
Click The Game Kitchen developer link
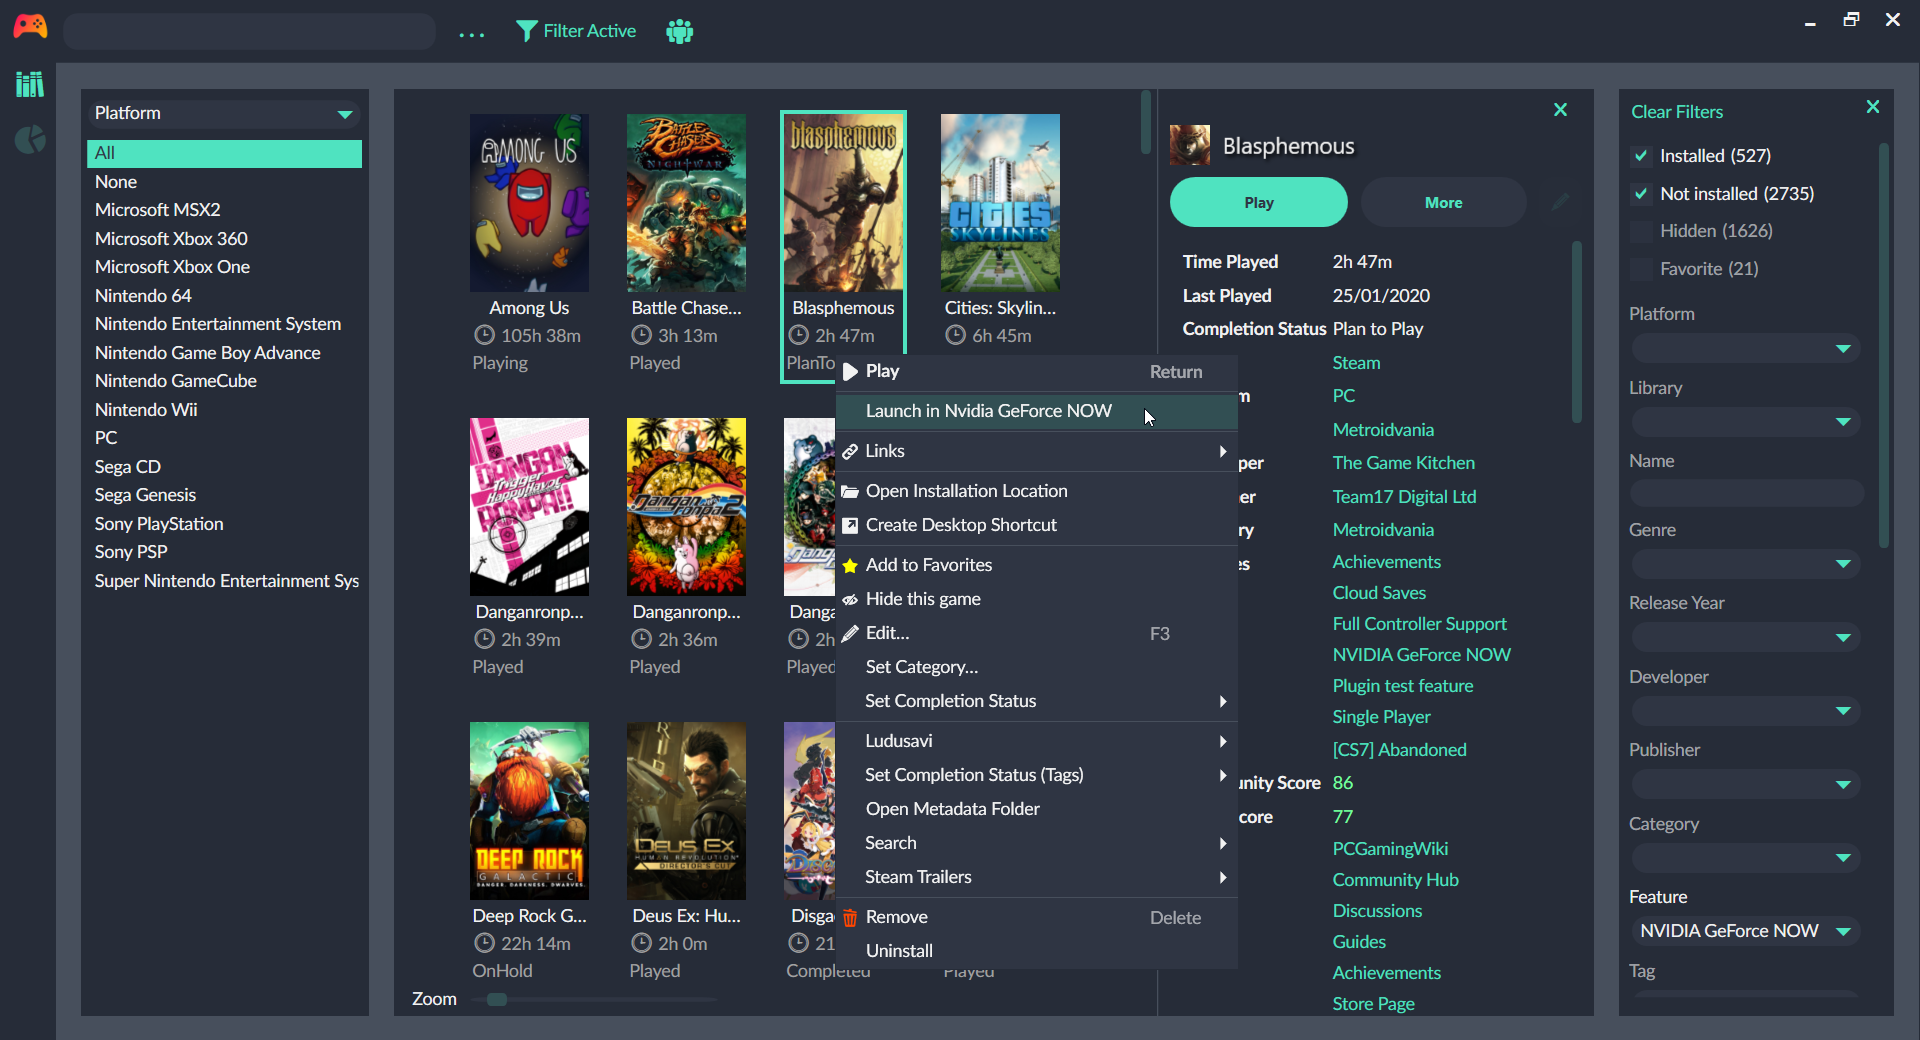(1403, 463)
